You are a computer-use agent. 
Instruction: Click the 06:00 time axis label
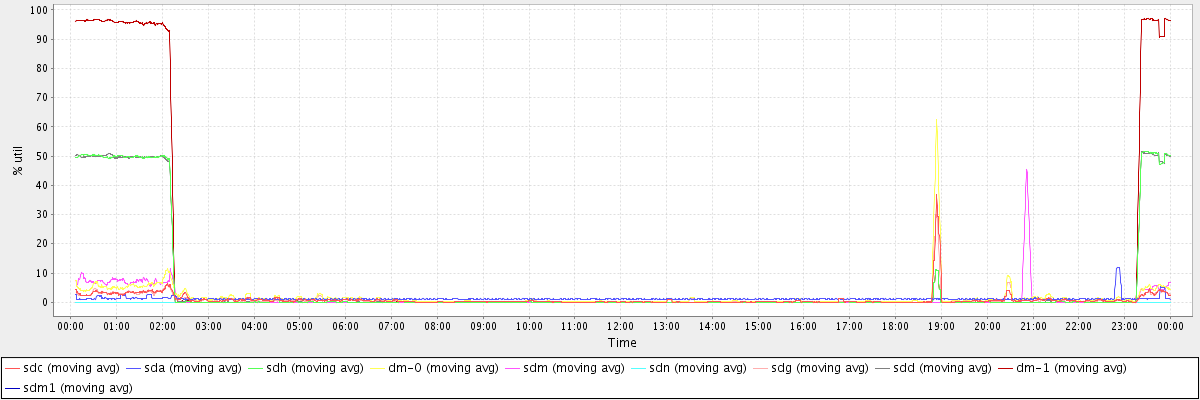345,325
